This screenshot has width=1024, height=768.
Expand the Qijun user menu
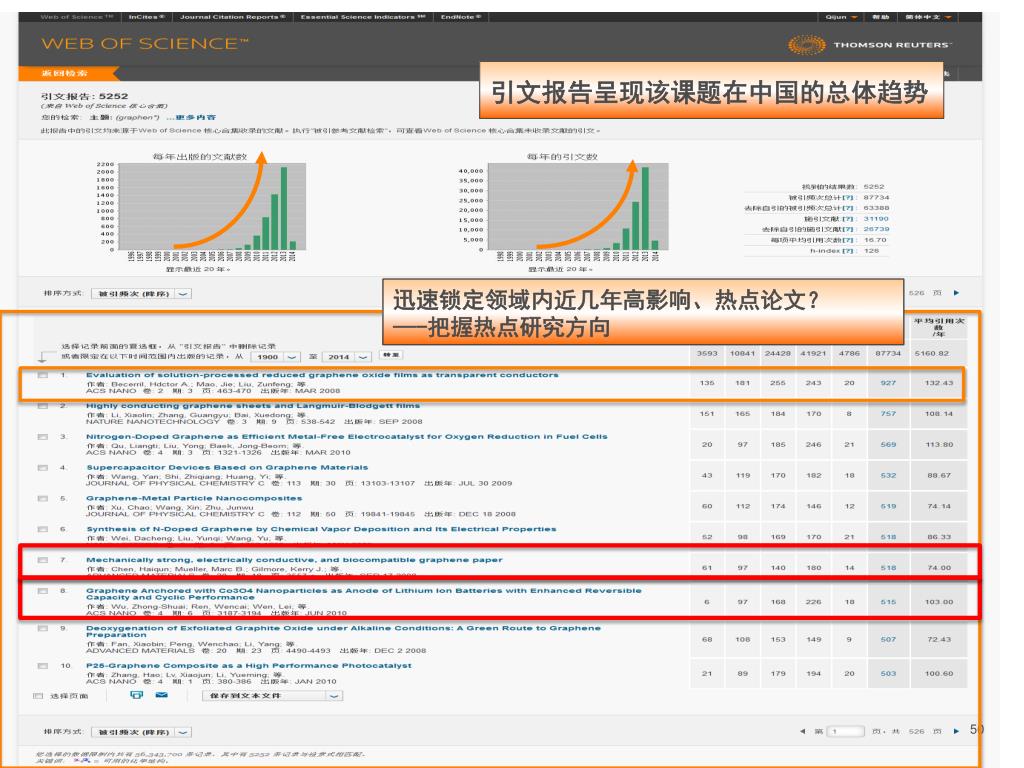click(x=841, y=17)
